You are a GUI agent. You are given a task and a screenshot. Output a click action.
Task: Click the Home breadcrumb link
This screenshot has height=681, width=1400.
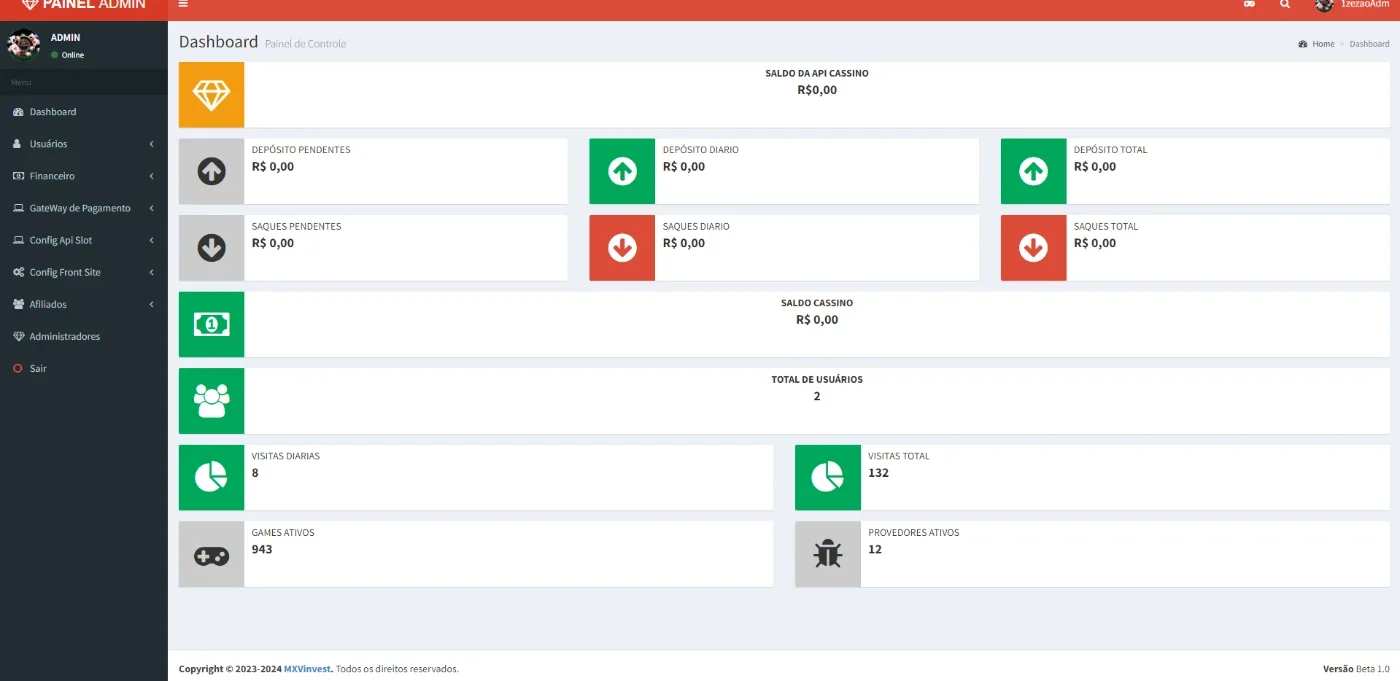(1317, 44)
